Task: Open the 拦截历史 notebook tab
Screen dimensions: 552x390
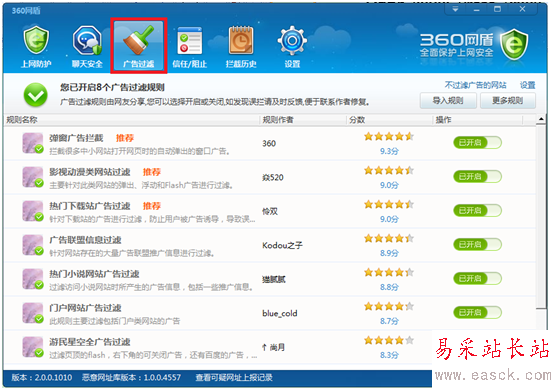Action: click(241, 46)
